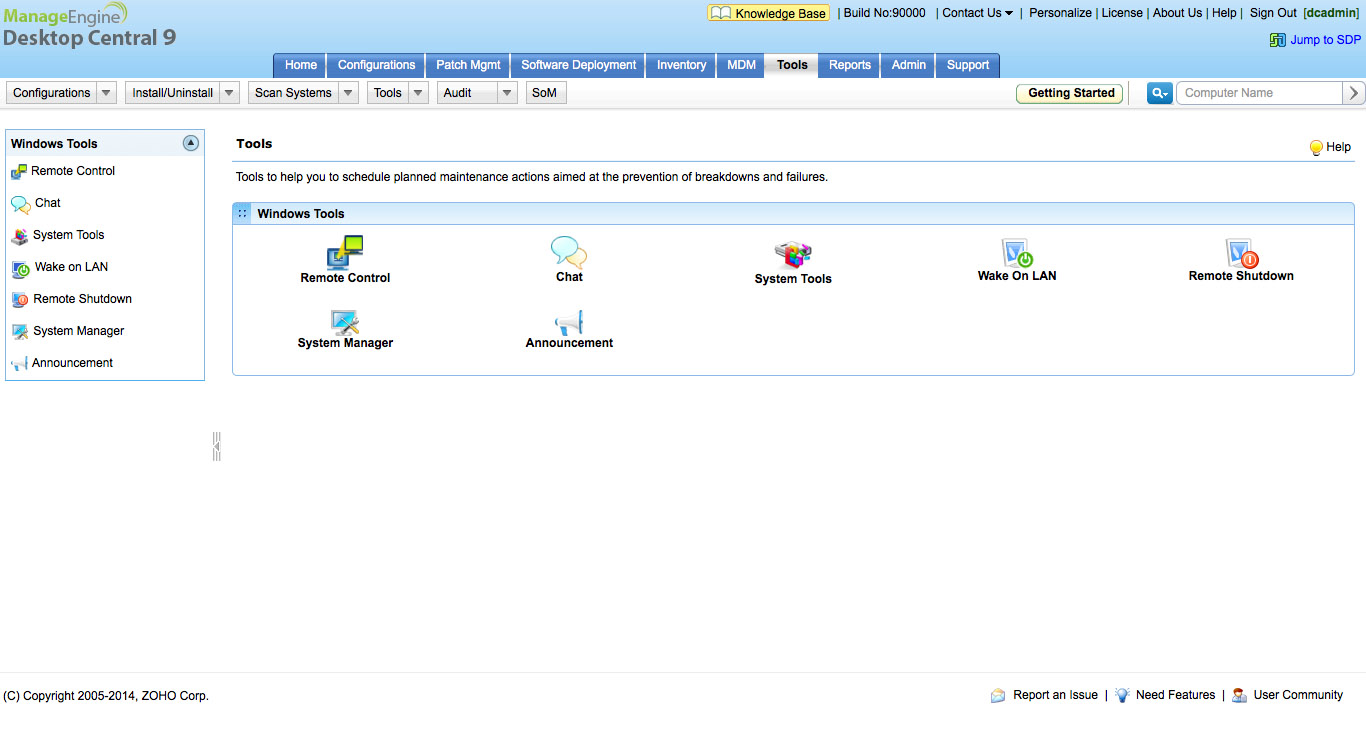Click the Build No:90000 text
This screenshot has height=734, width=1366.
(x=885, y=13)
